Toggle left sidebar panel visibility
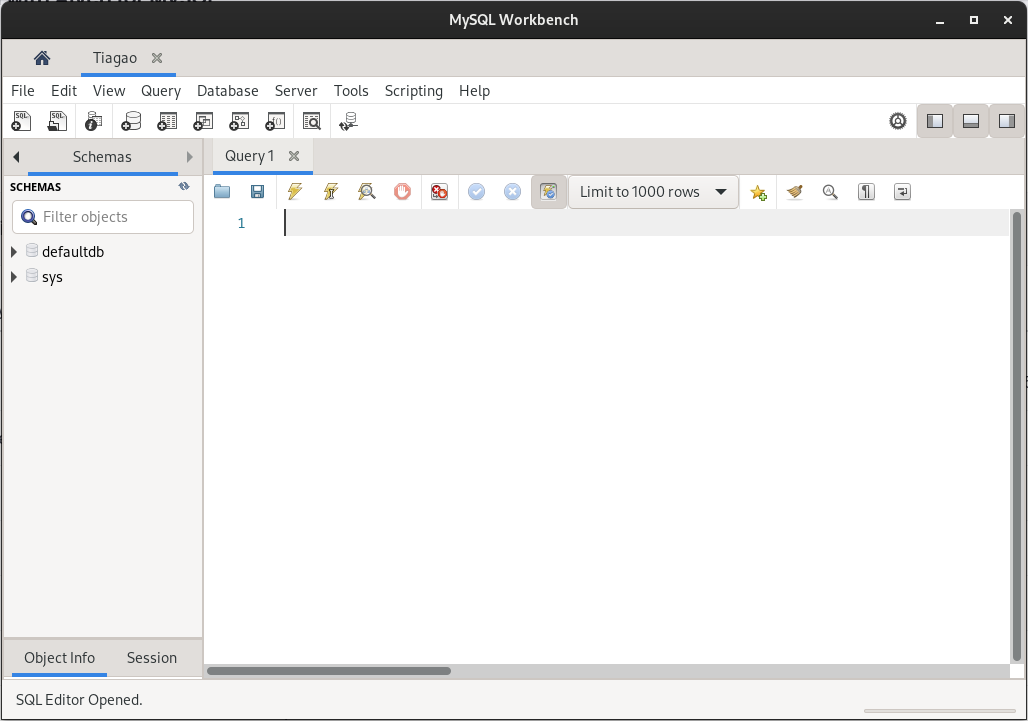The image size is (1028, 721). [x=935, y=121]
